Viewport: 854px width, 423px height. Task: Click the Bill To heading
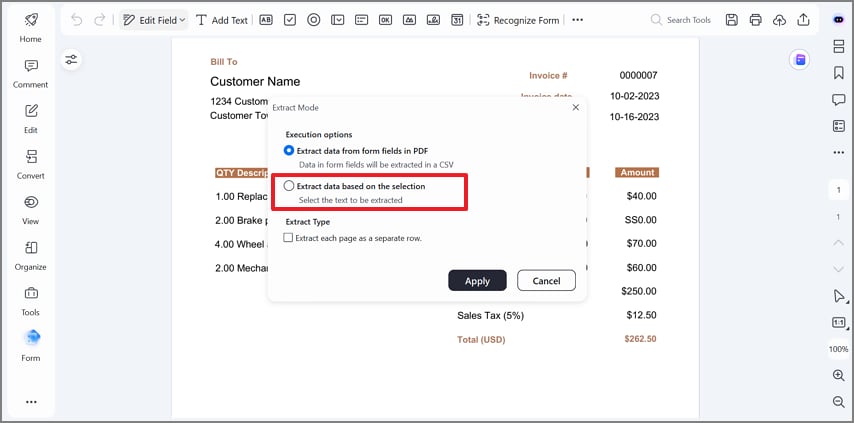(x=224, y=62)
